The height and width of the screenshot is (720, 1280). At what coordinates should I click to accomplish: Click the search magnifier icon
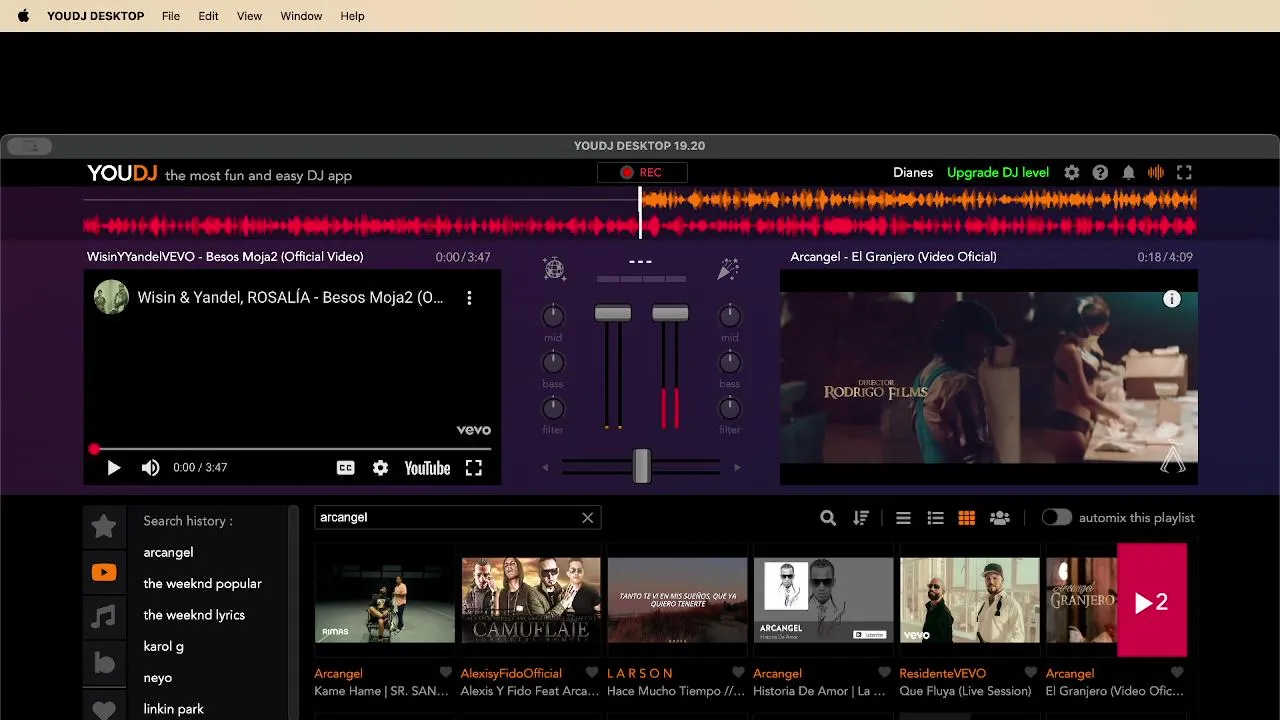[828, 518]
